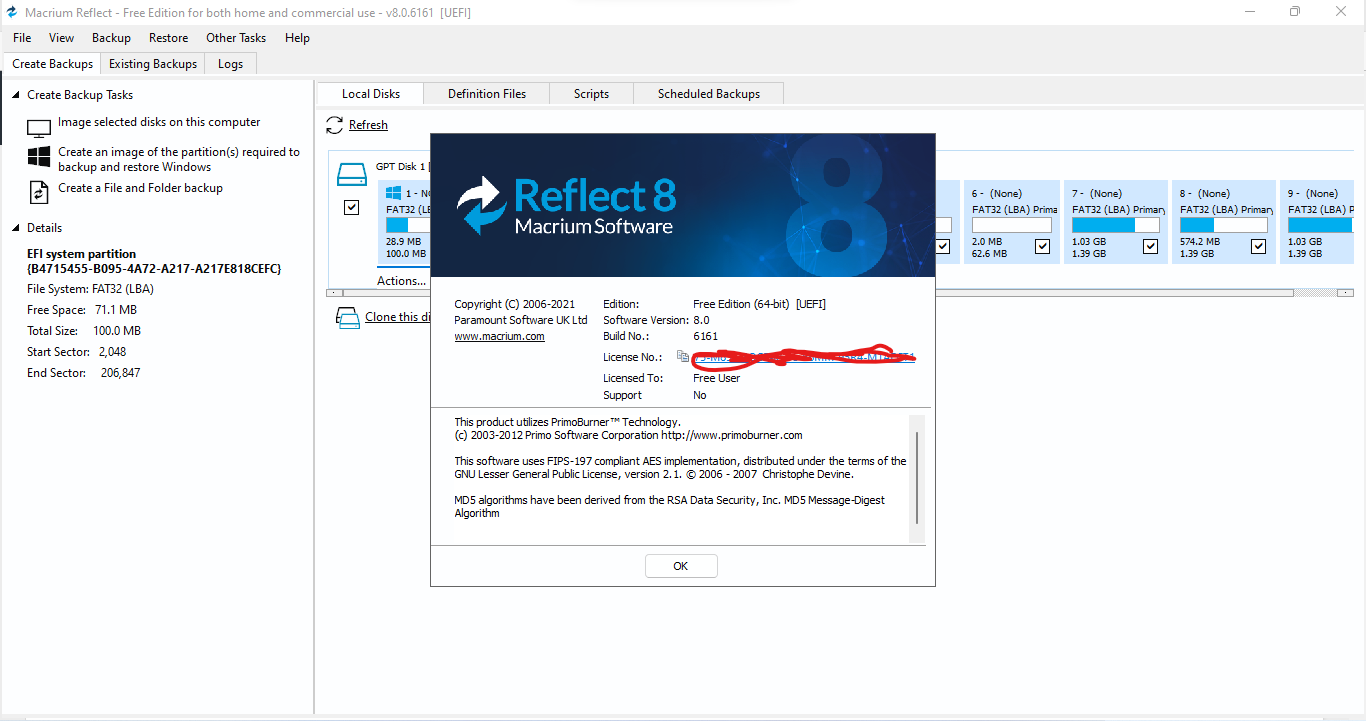Click the "7 - (None)" partition label

1097,193
